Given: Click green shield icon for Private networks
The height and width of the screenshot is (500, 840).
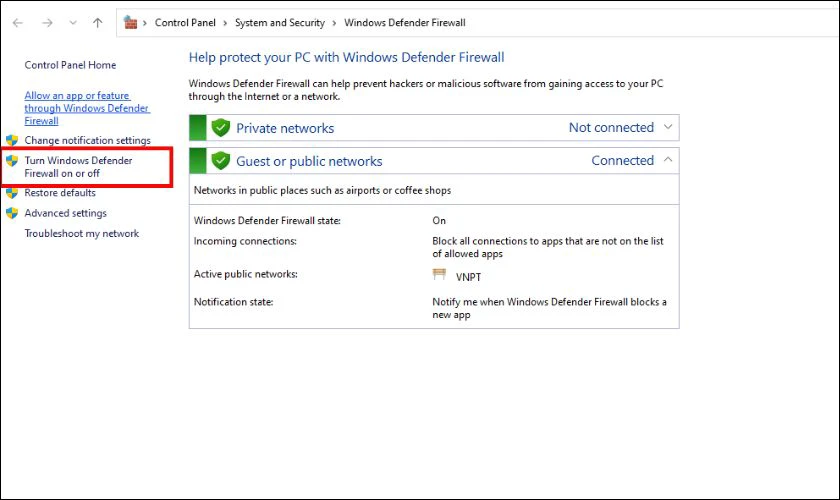Looking at the screenshot, I should click(221, 128).
